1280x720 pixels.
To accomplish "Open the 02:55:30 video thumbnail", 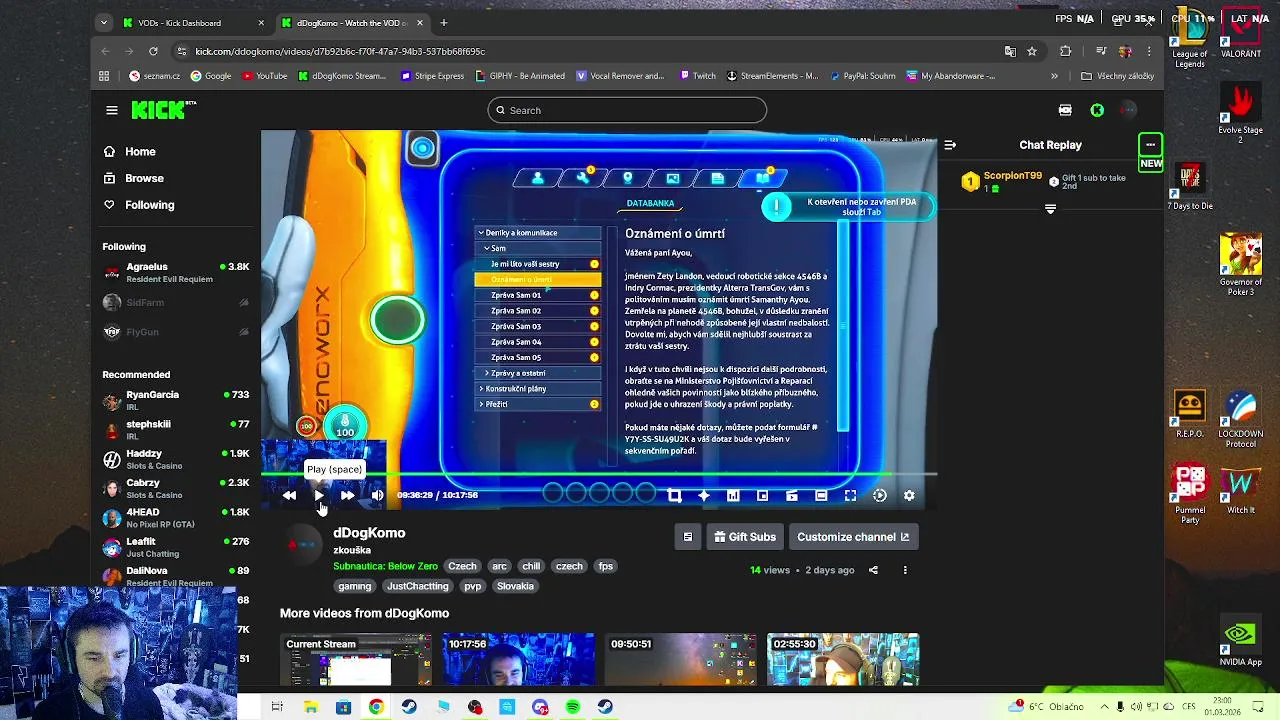I will [x=843, y=660].
